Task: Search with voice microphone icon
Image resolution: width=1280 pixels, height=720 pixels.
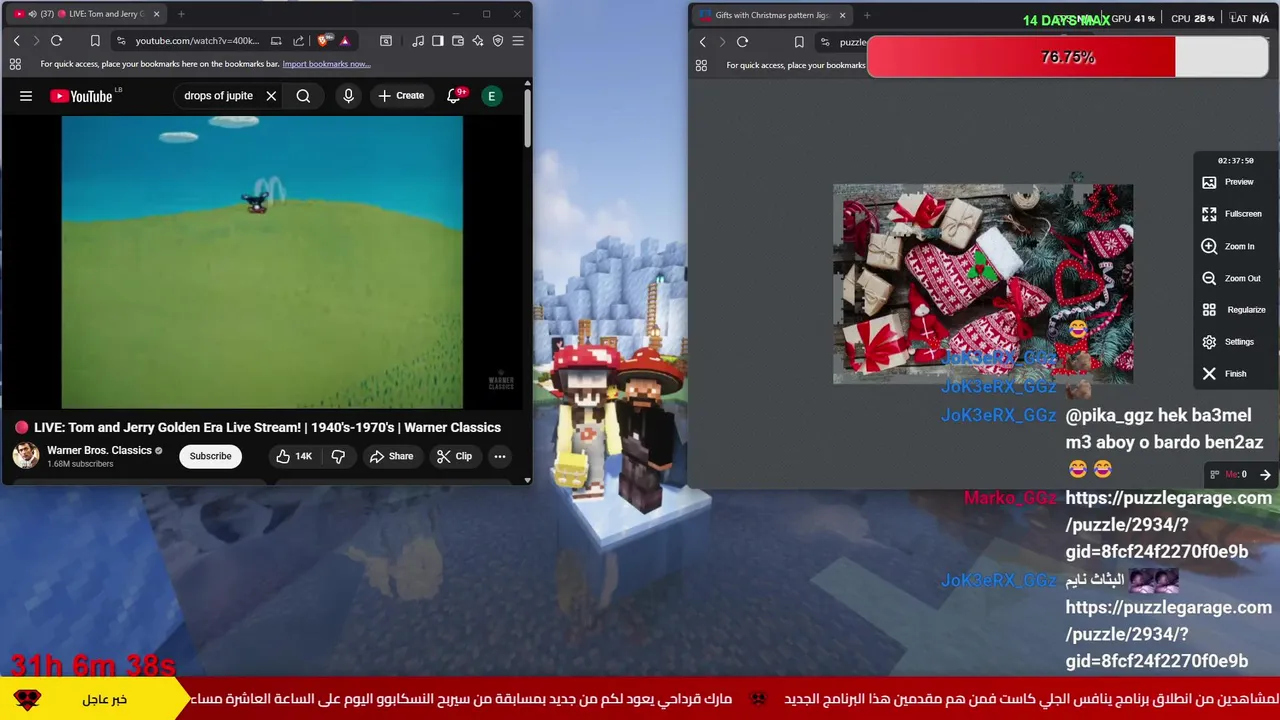Action: [x=348, y=96]
